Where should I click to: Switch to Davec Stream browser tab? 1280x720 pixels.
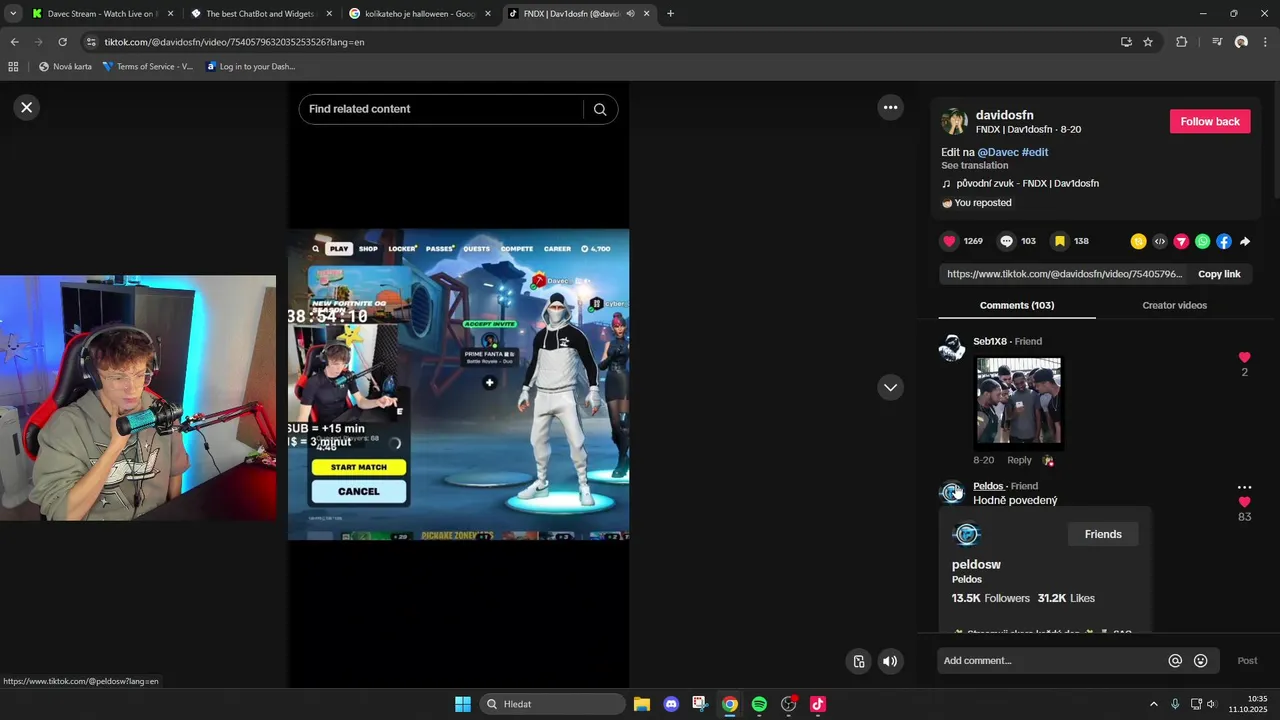tap(102, 14)
